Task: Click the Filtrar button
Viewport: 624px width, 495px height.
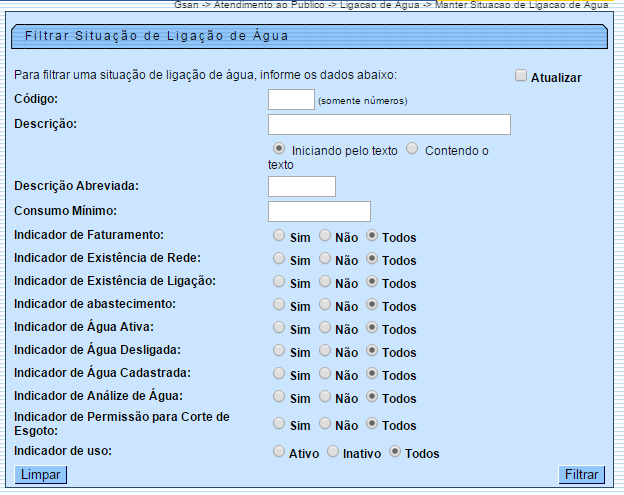Action: pyautogui.click(x=581, y=475)
